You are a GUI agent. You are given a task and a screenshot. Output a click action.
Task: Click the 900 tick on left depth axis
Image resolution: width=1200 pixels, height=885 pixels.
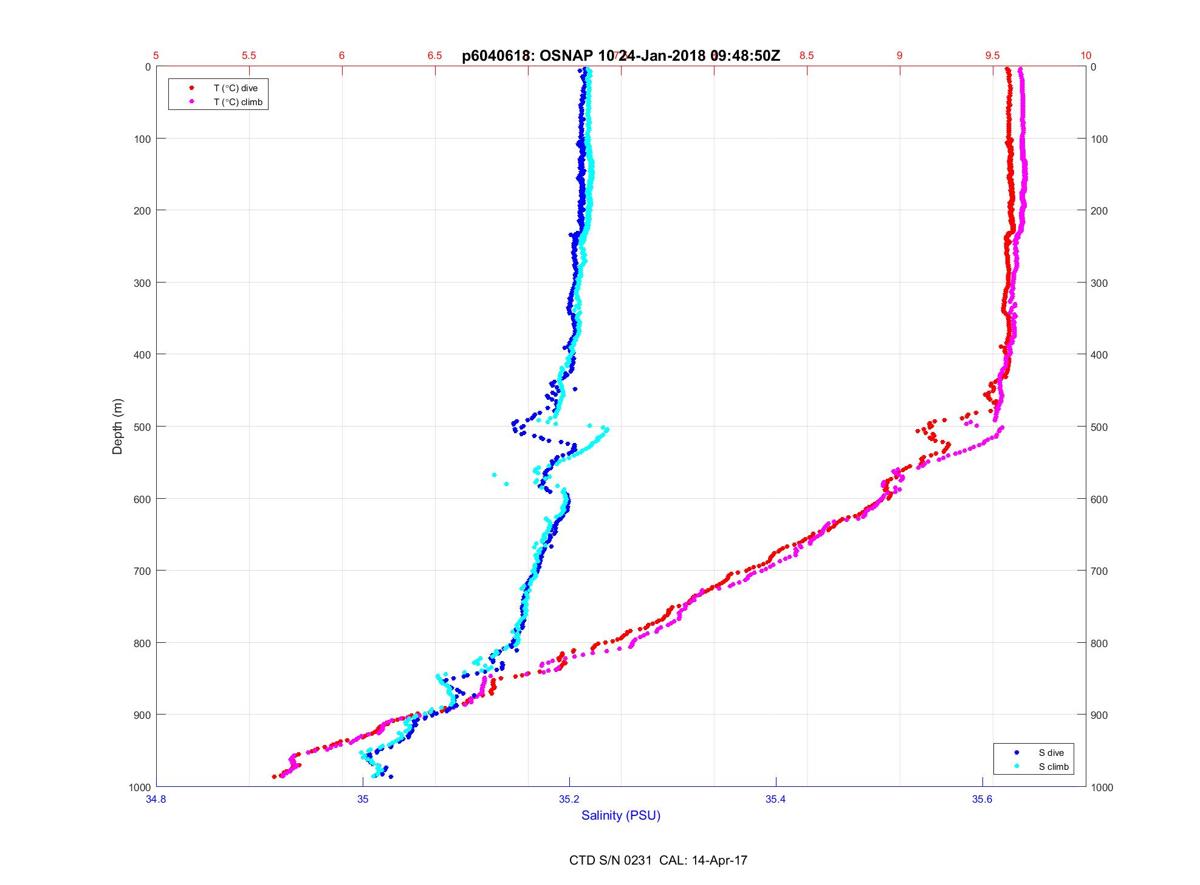point(142,715)
